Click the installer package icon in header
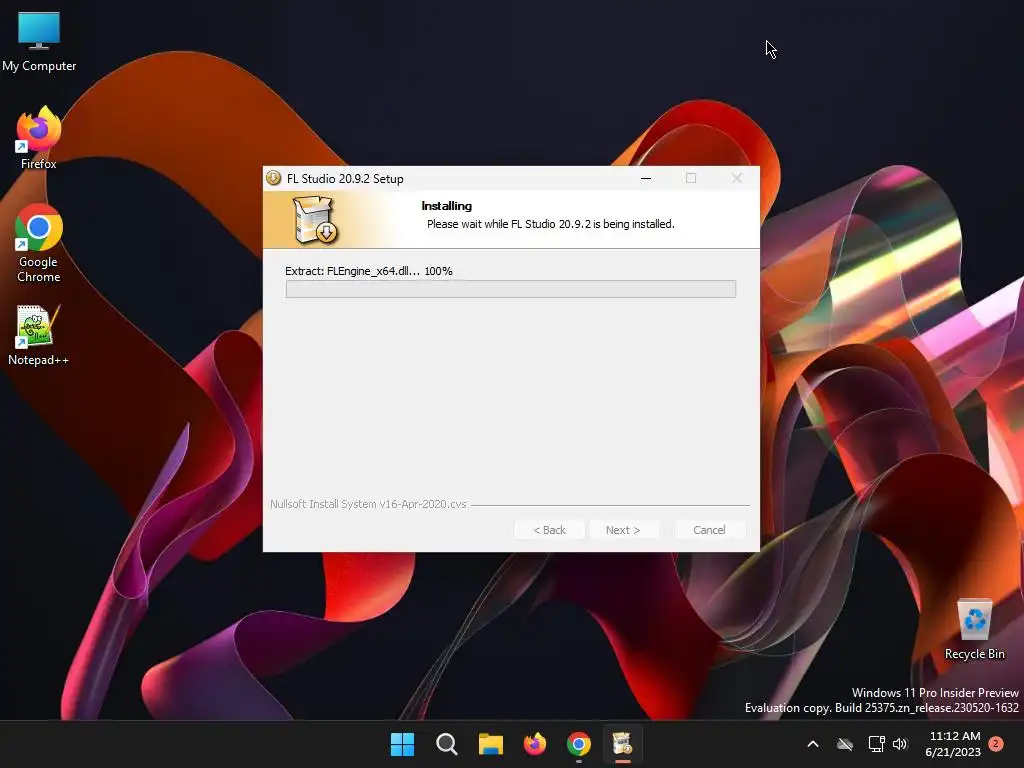Viewport: 1024px width, 768px height. tap(315, 220)
